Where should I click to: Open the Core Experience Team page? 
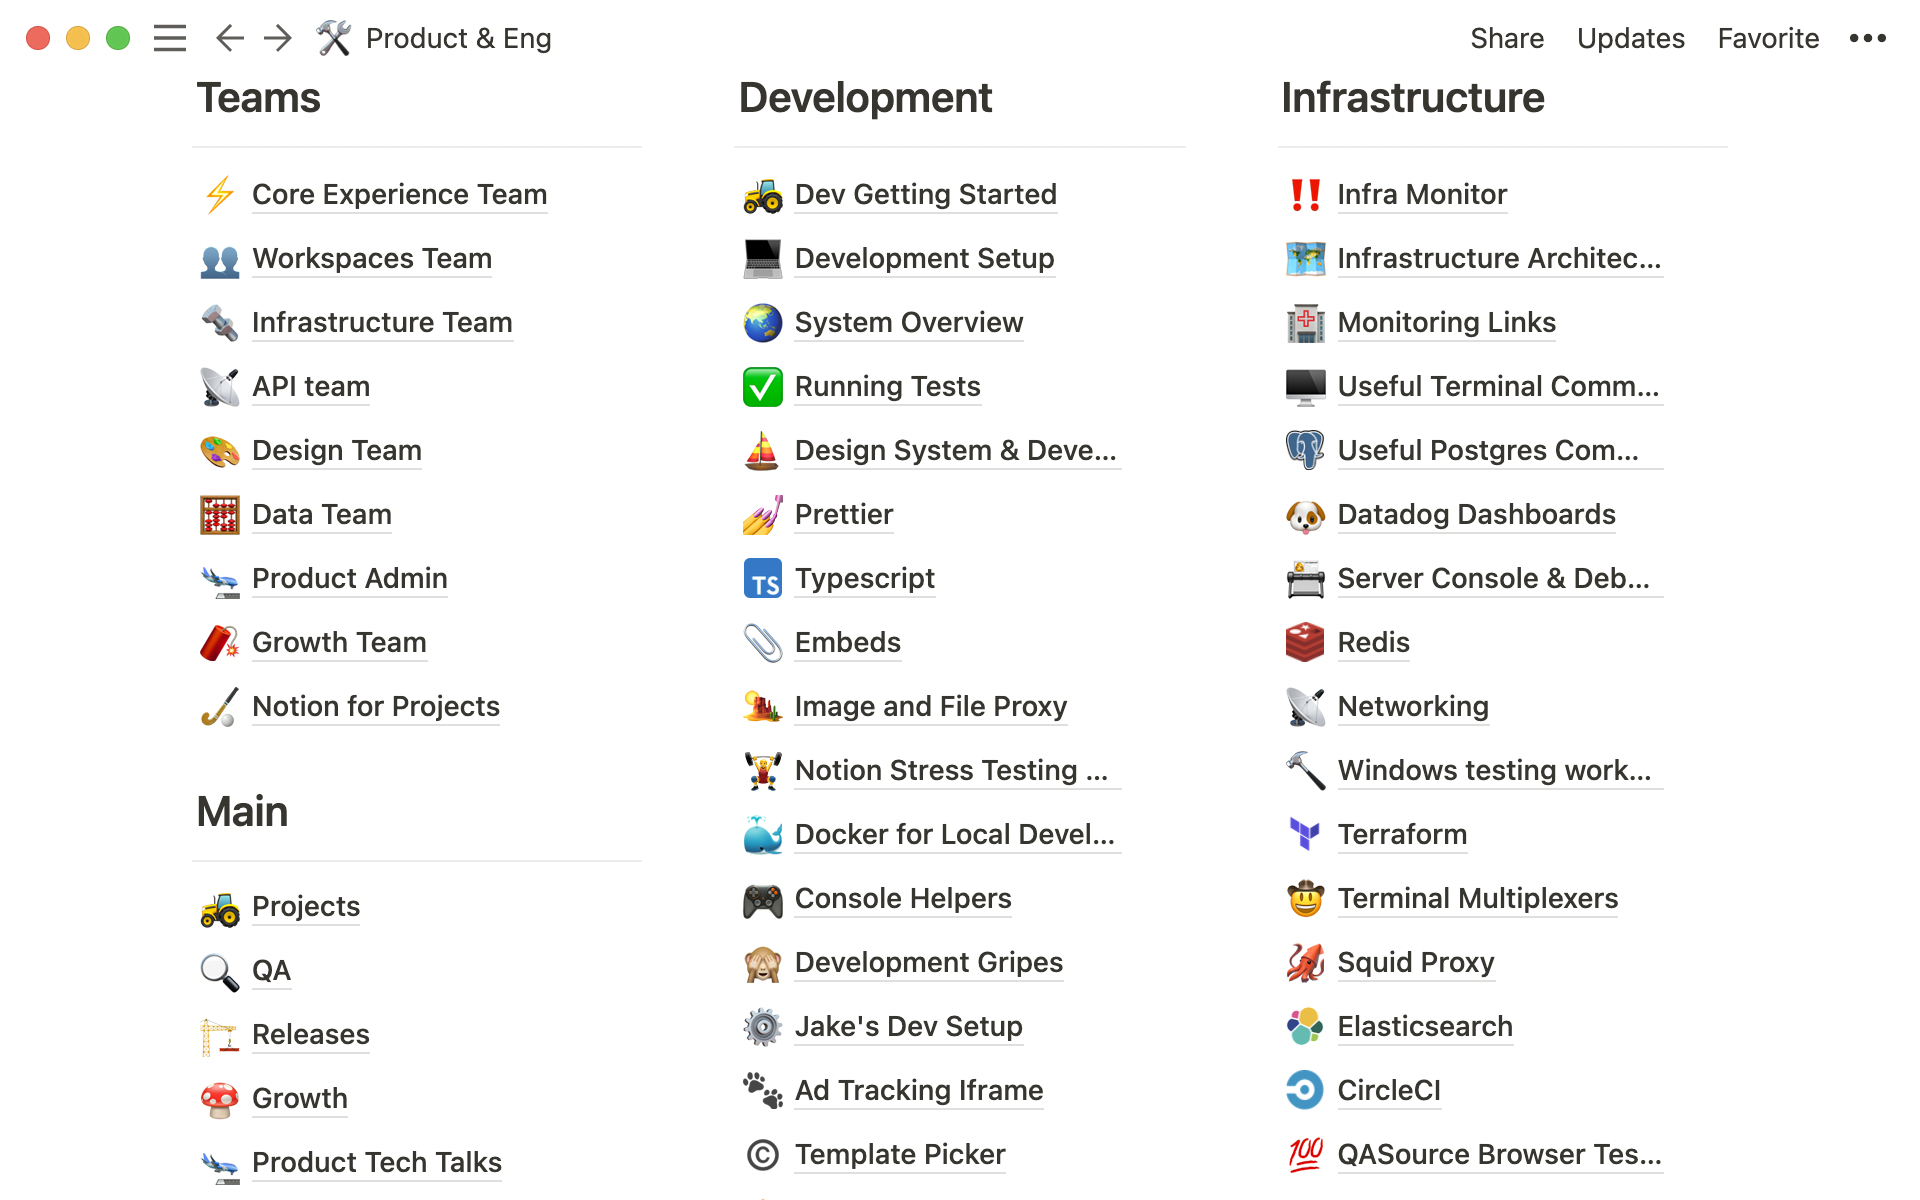click(x=398, y=194)
